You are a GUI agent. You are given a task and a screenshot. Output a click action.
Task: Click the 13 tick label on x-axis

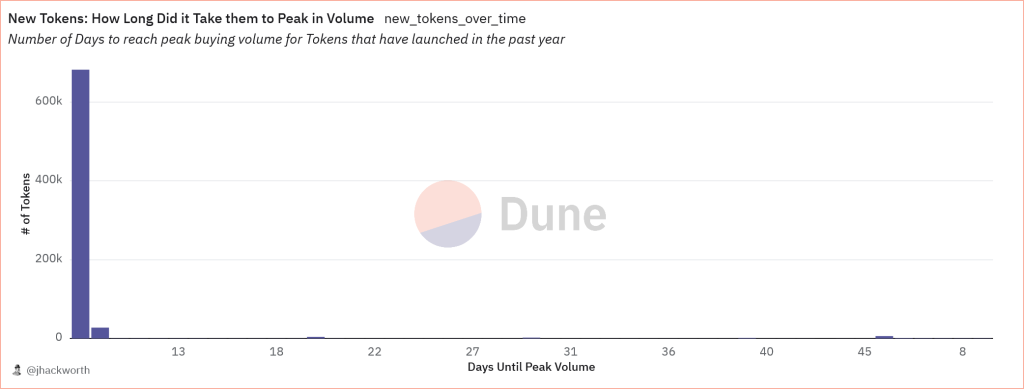[178, 352]
